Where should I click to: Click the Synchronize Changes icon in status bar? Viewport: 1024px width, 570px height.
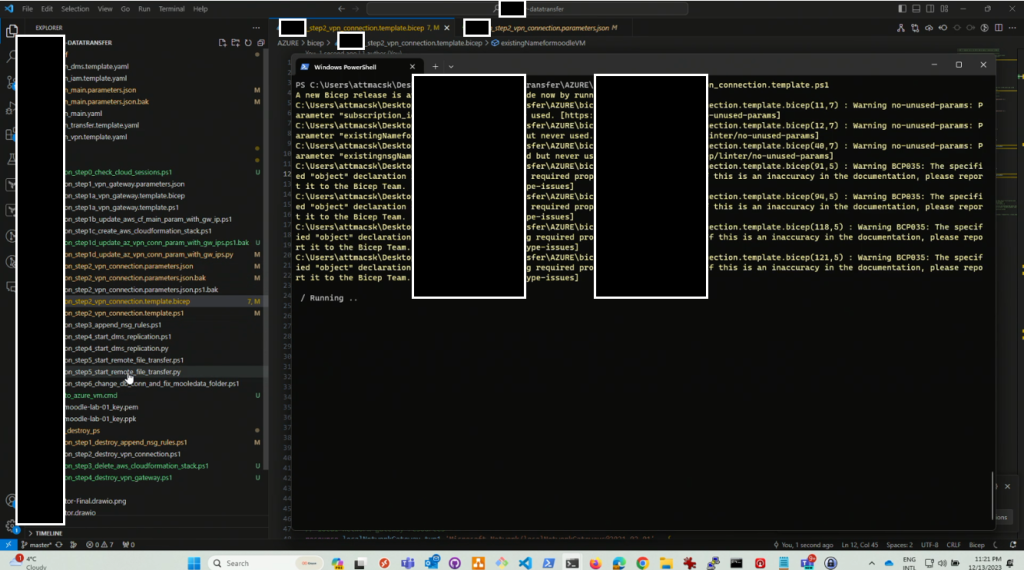59,545
